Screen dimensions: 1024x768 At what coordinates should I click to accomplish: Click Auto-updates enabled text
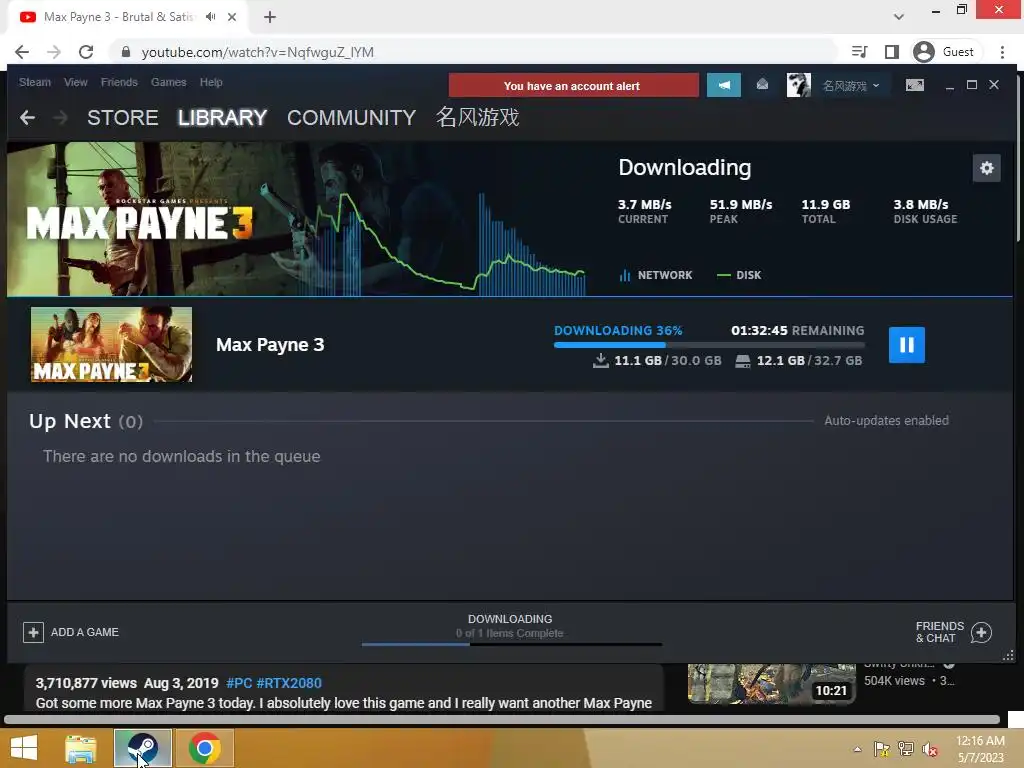(886, 421)
